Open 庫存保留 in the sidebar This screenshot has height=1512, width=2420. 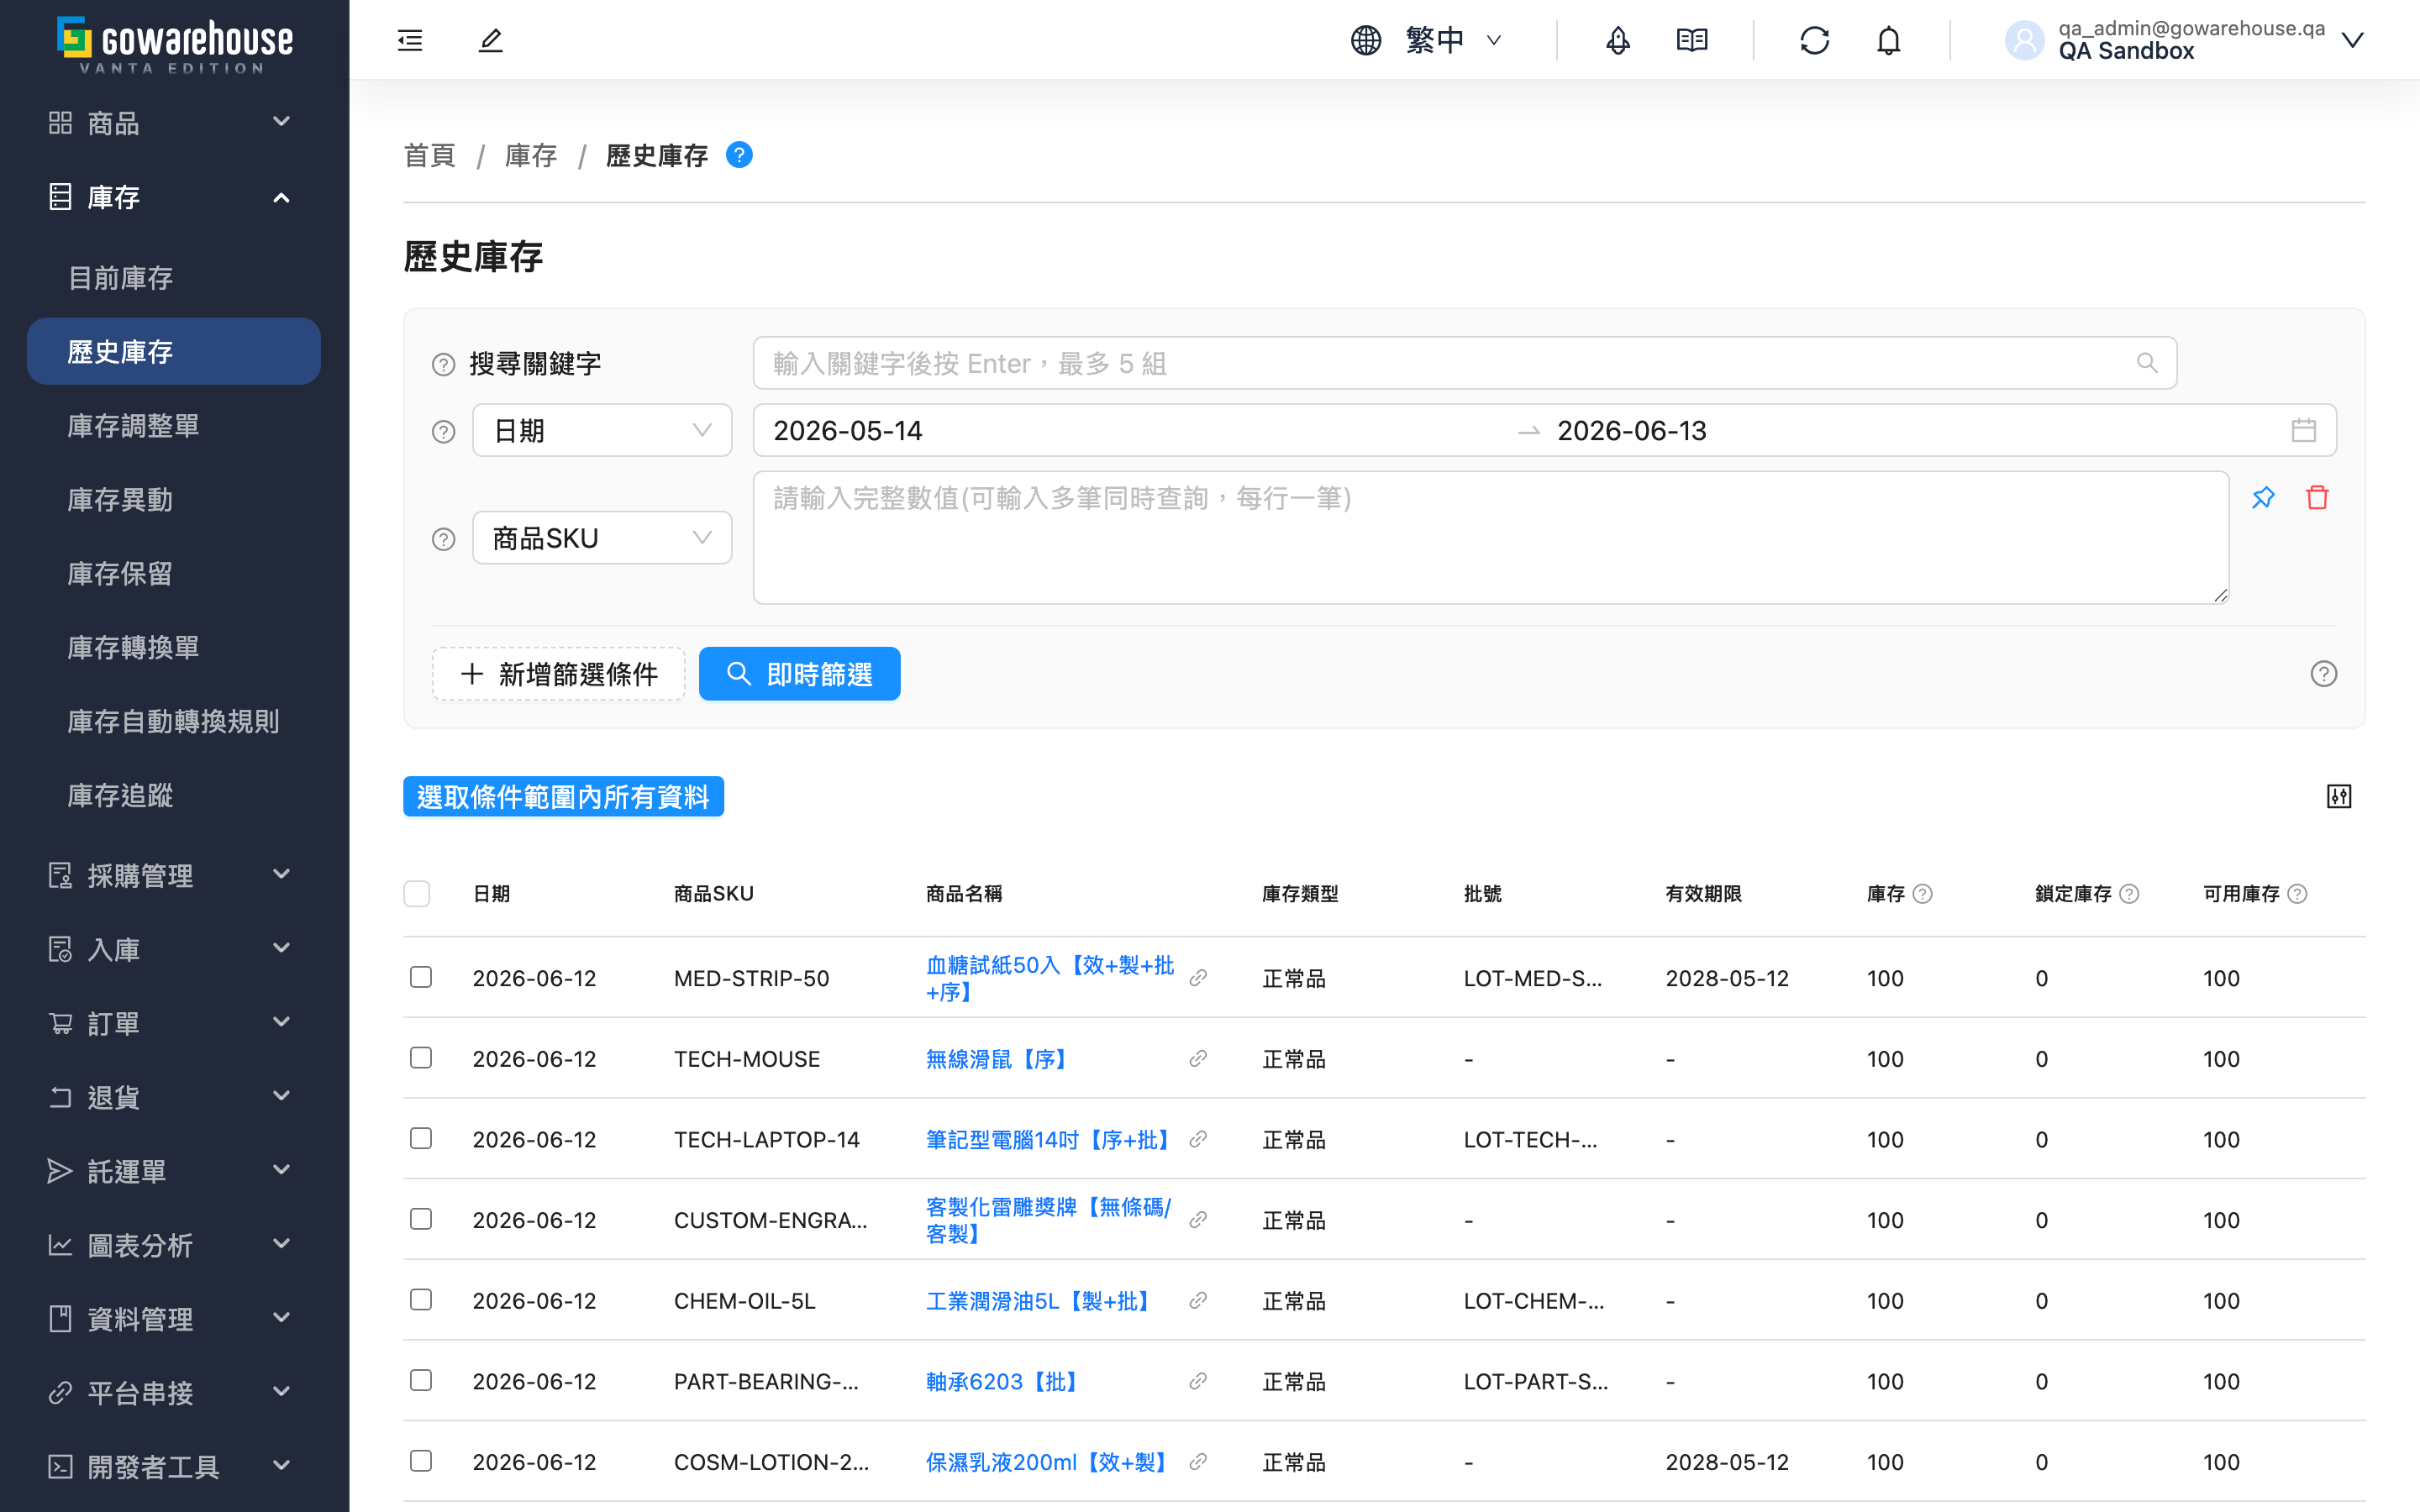pyautogui.click(x=174, y=574)
